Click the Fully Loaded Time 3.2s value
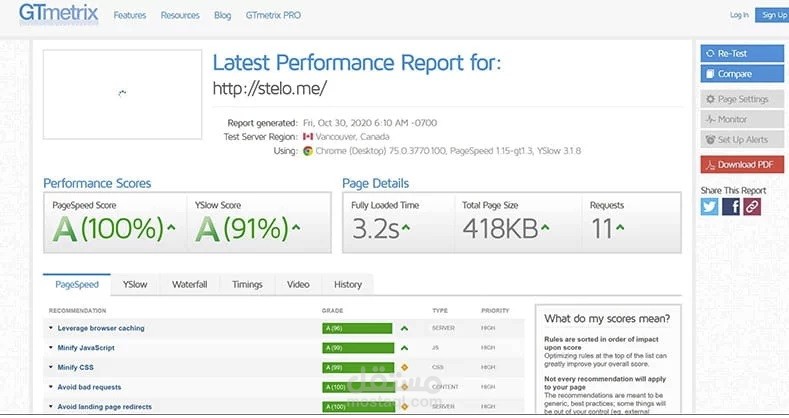Image resolution: width=789 pixels, height=418 pixels. [x=376, y=229]
